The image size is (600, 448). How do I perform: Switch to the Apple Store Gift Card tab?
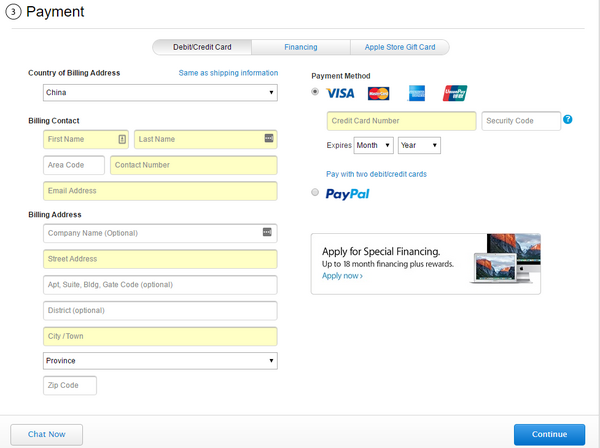pos(400,47)
